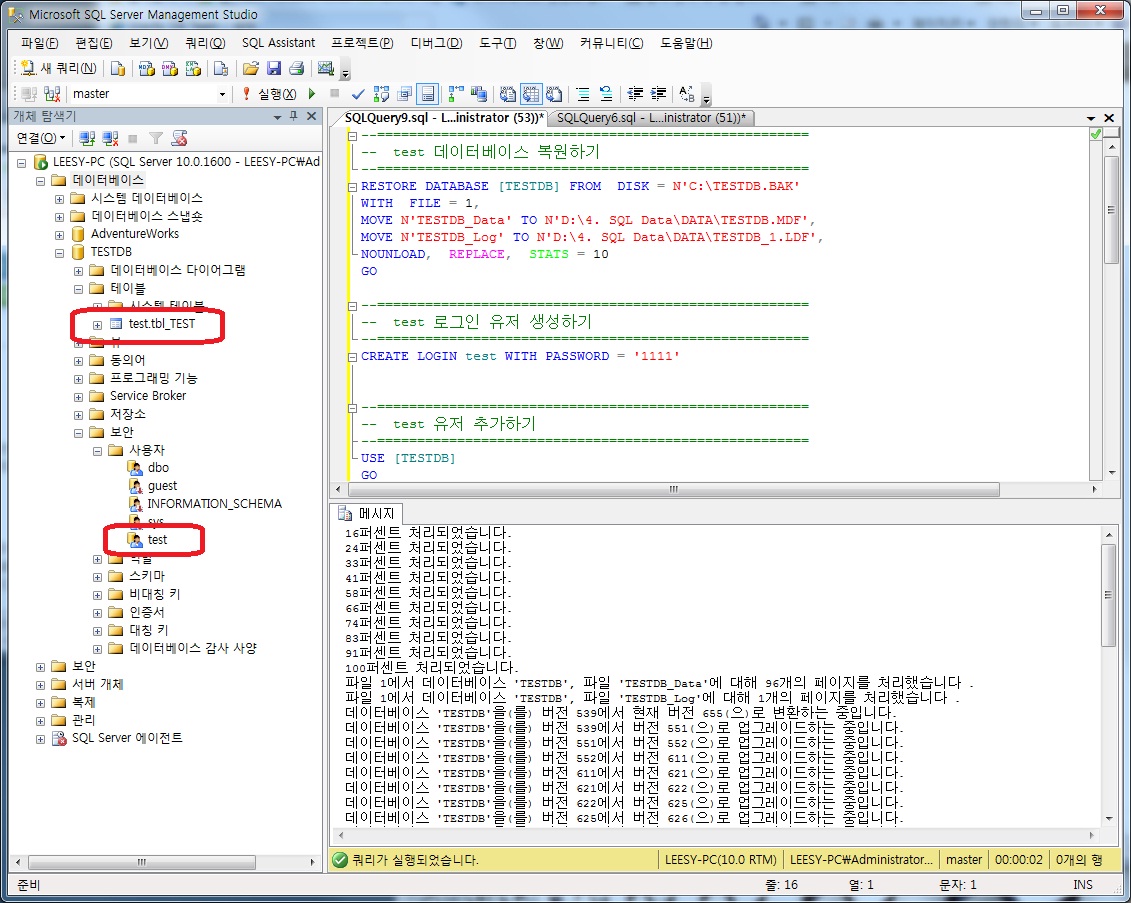Click the SQL Server Compact query icon
Image resolution: width=1131 pixels, height=903 pixels.
(x=221, y=69)
